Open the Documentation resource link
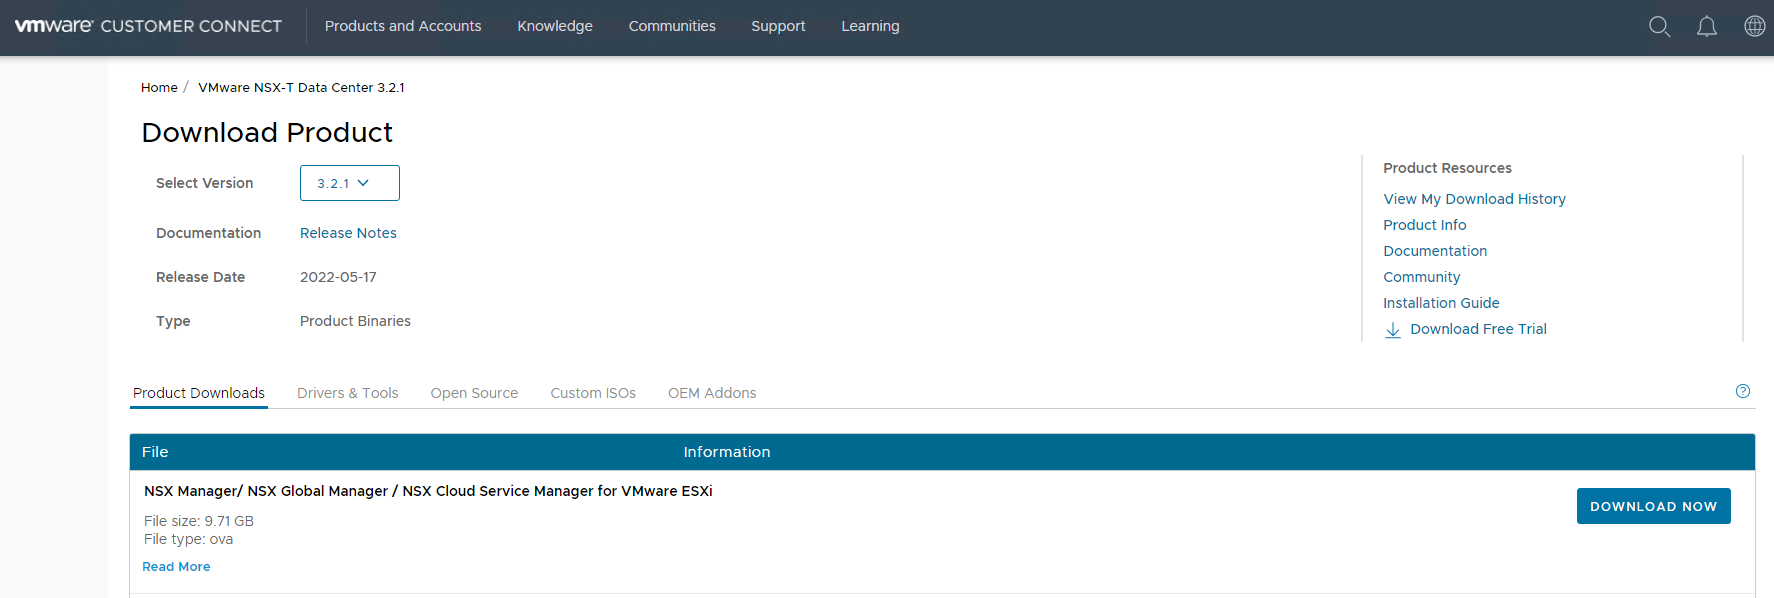The width and height of the screenshot is (1774, 598). [1435, 251]
